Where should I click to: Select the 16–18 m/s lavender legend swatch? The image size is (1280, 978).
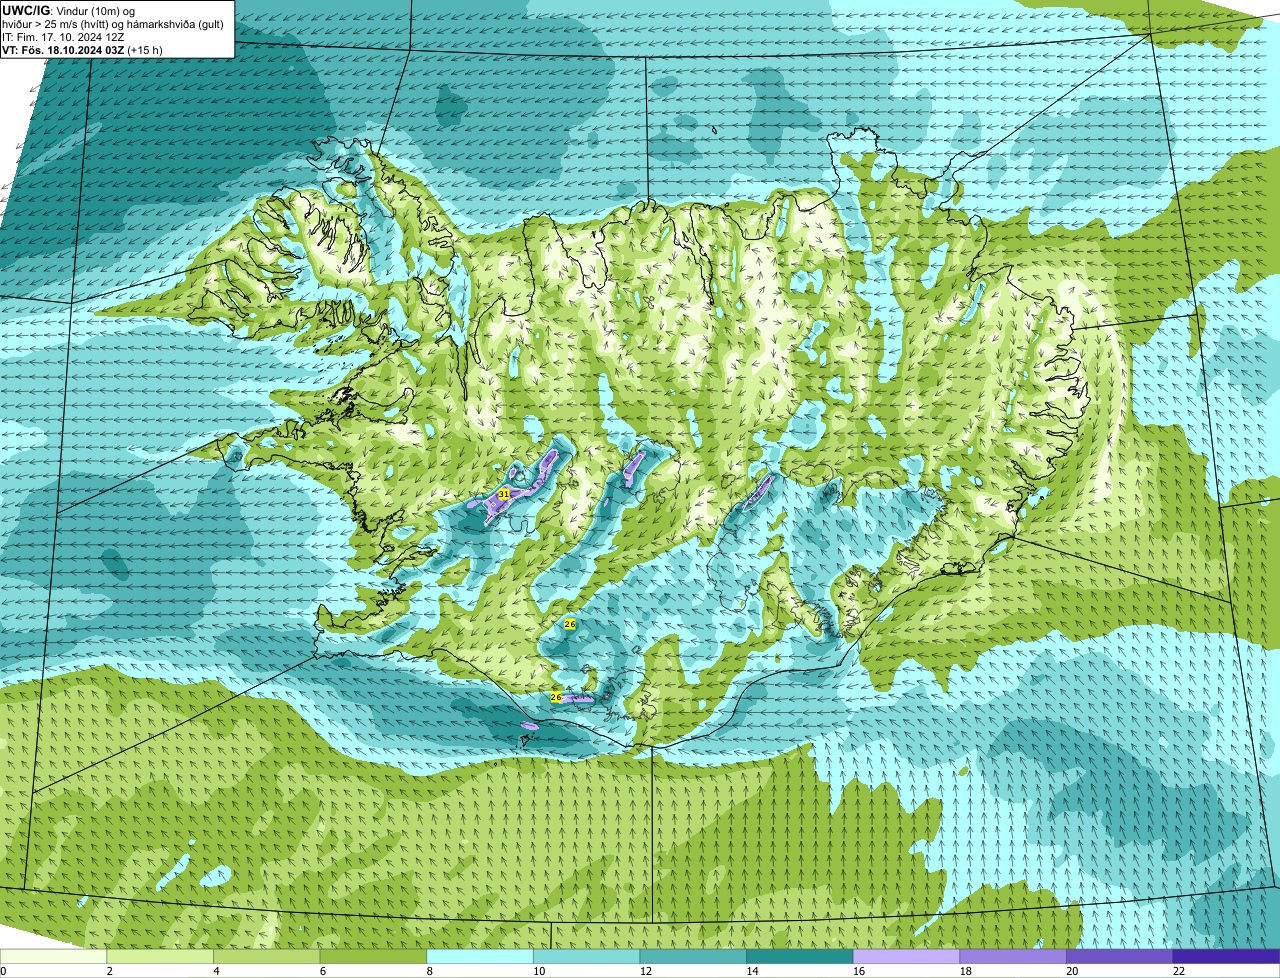click(x=906, y=956)
